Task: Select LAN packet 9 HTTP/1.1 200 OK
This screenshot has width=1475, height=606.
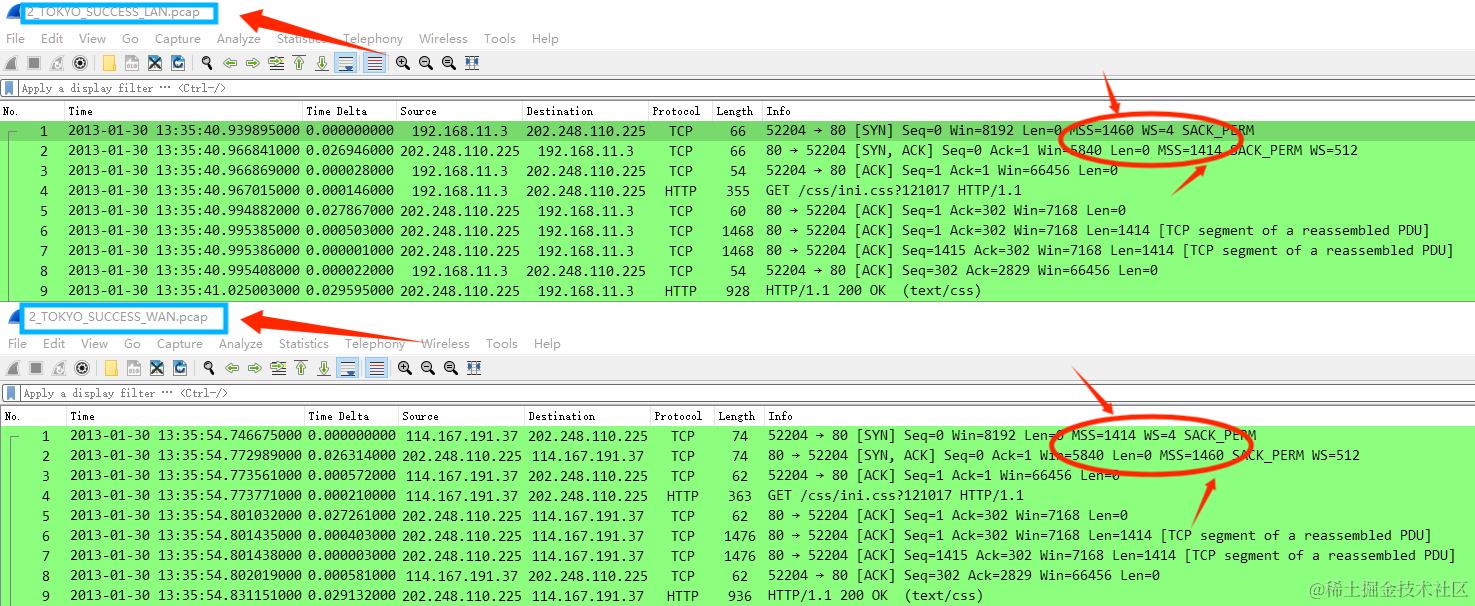Action: tap(737, 290)
